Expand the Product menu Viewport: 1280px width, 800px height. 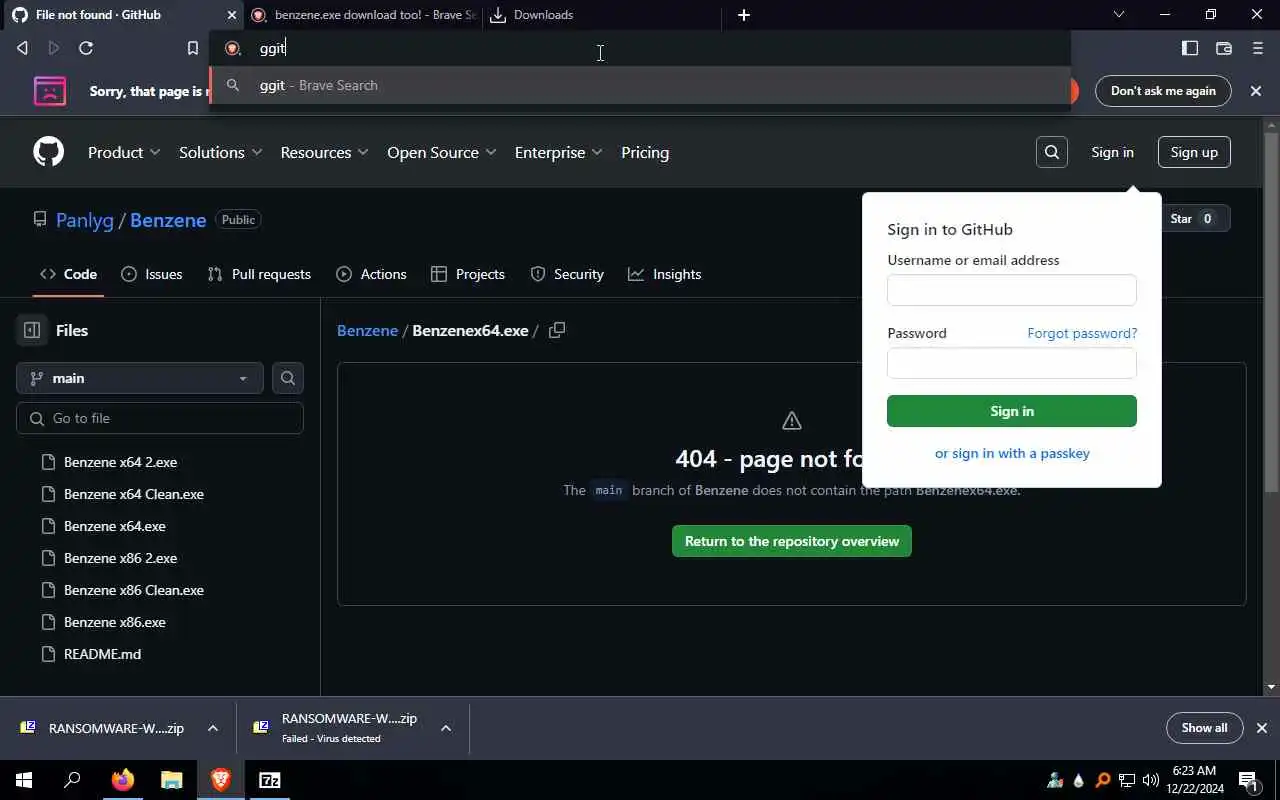point(124,152)
